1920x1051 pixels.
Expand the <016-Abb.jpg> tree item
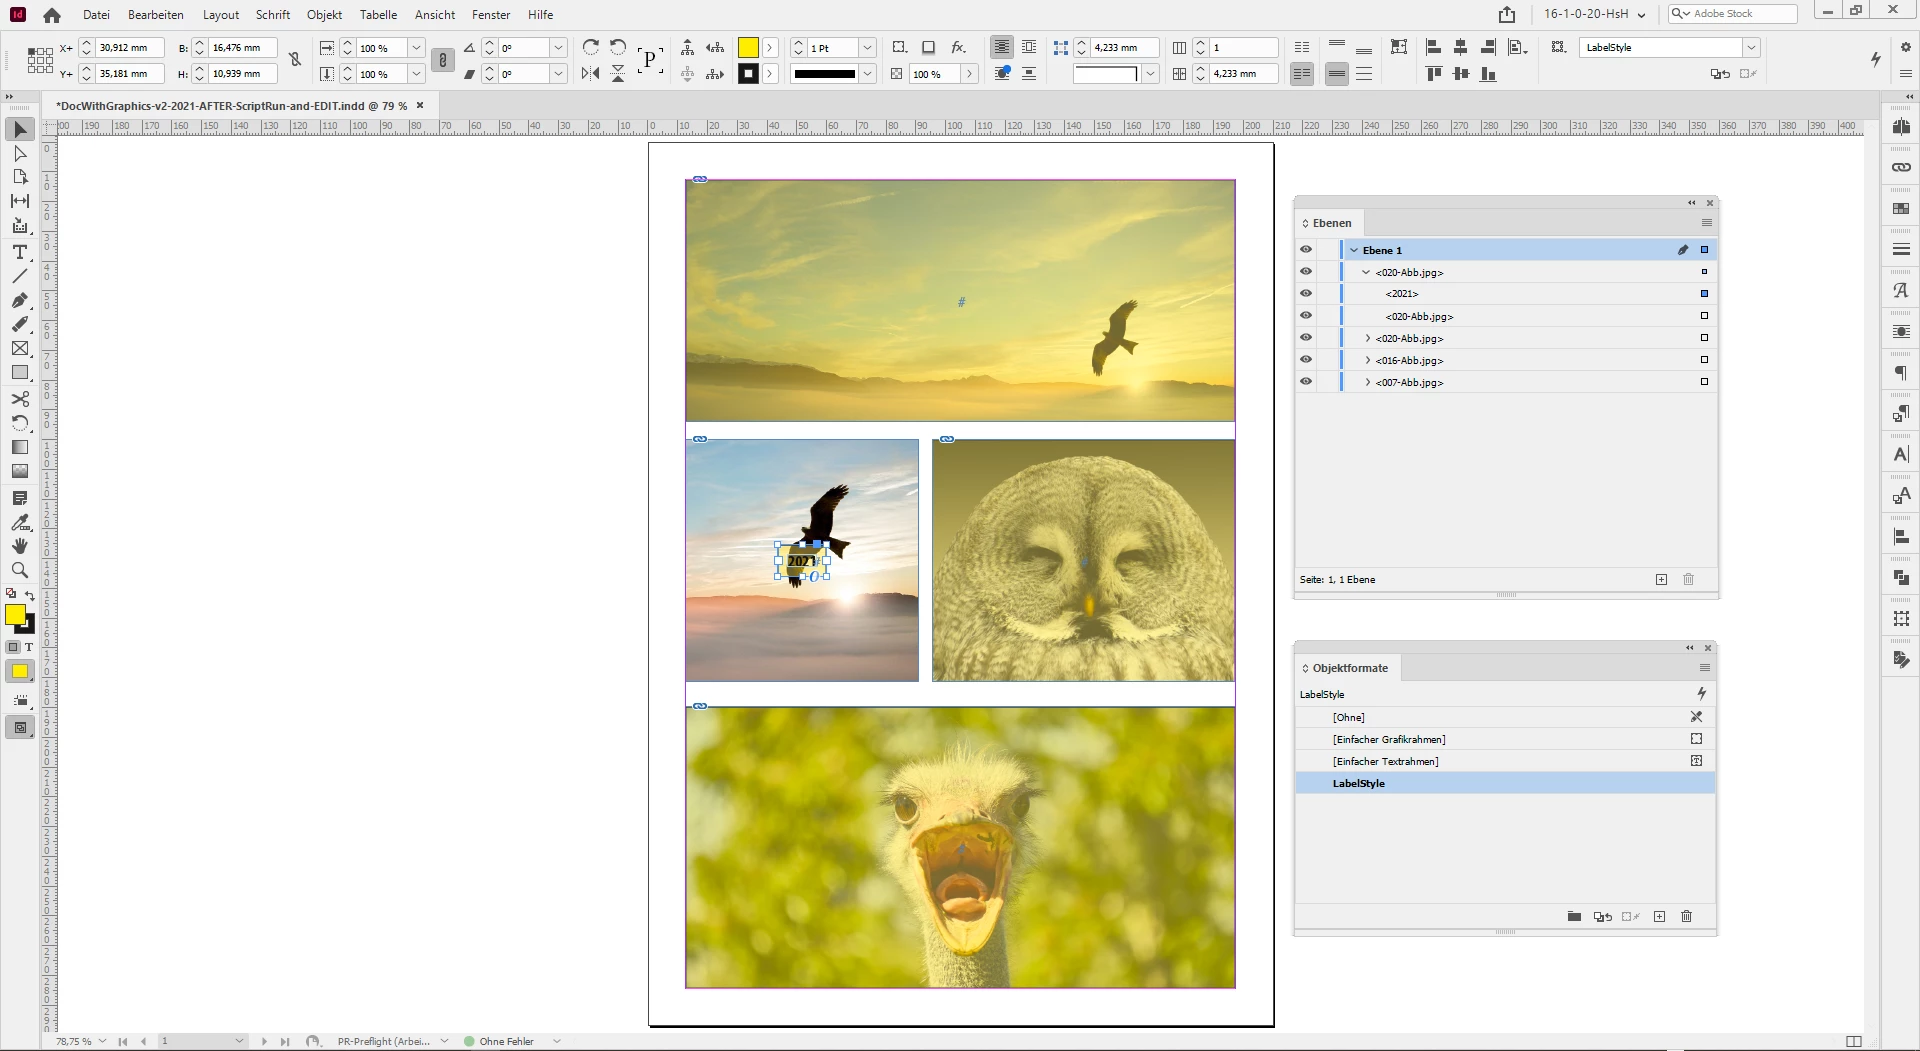click(1368, 360)
